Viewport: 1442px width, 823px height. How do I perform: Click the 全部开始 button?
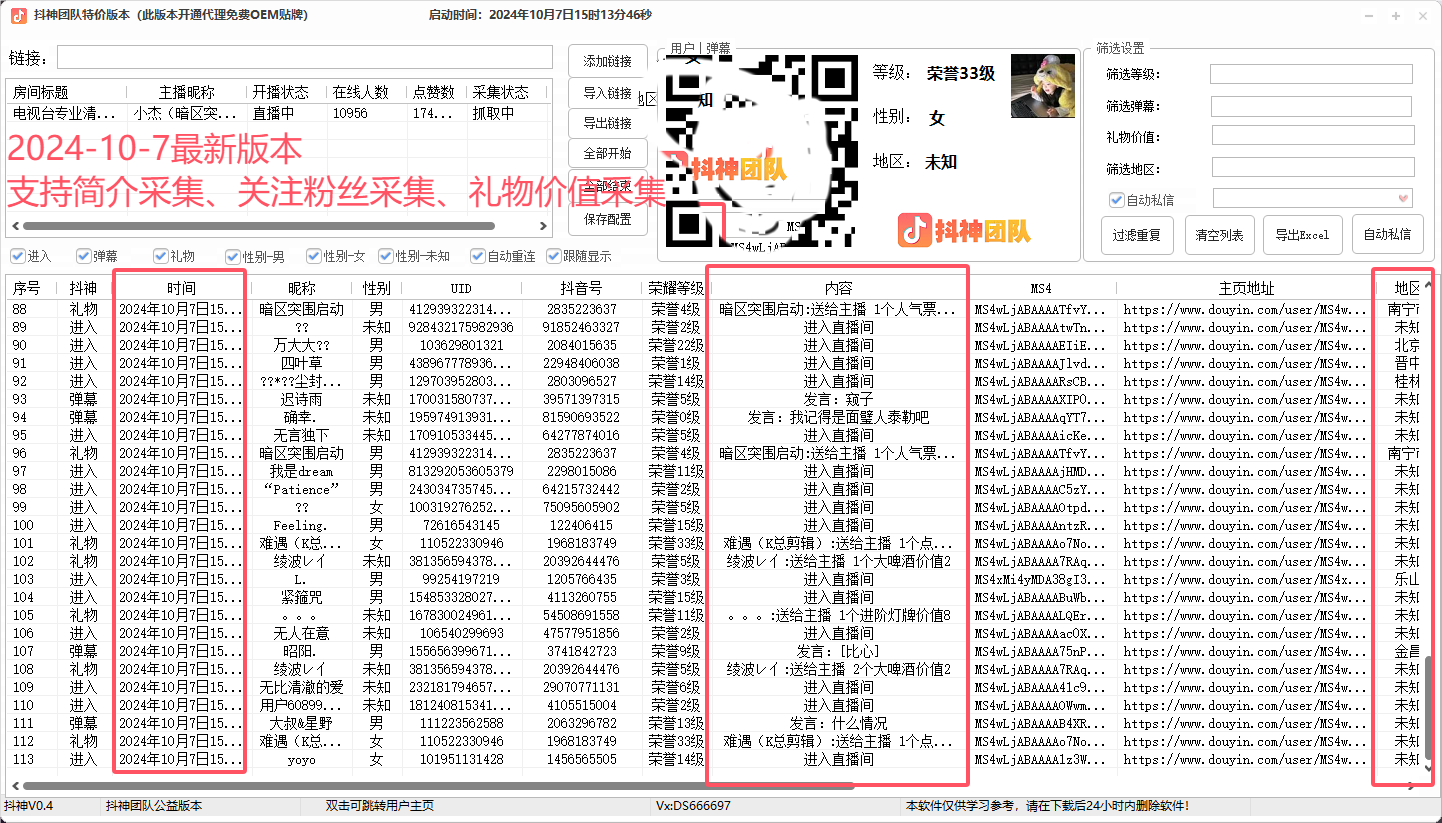click(608, 153)
